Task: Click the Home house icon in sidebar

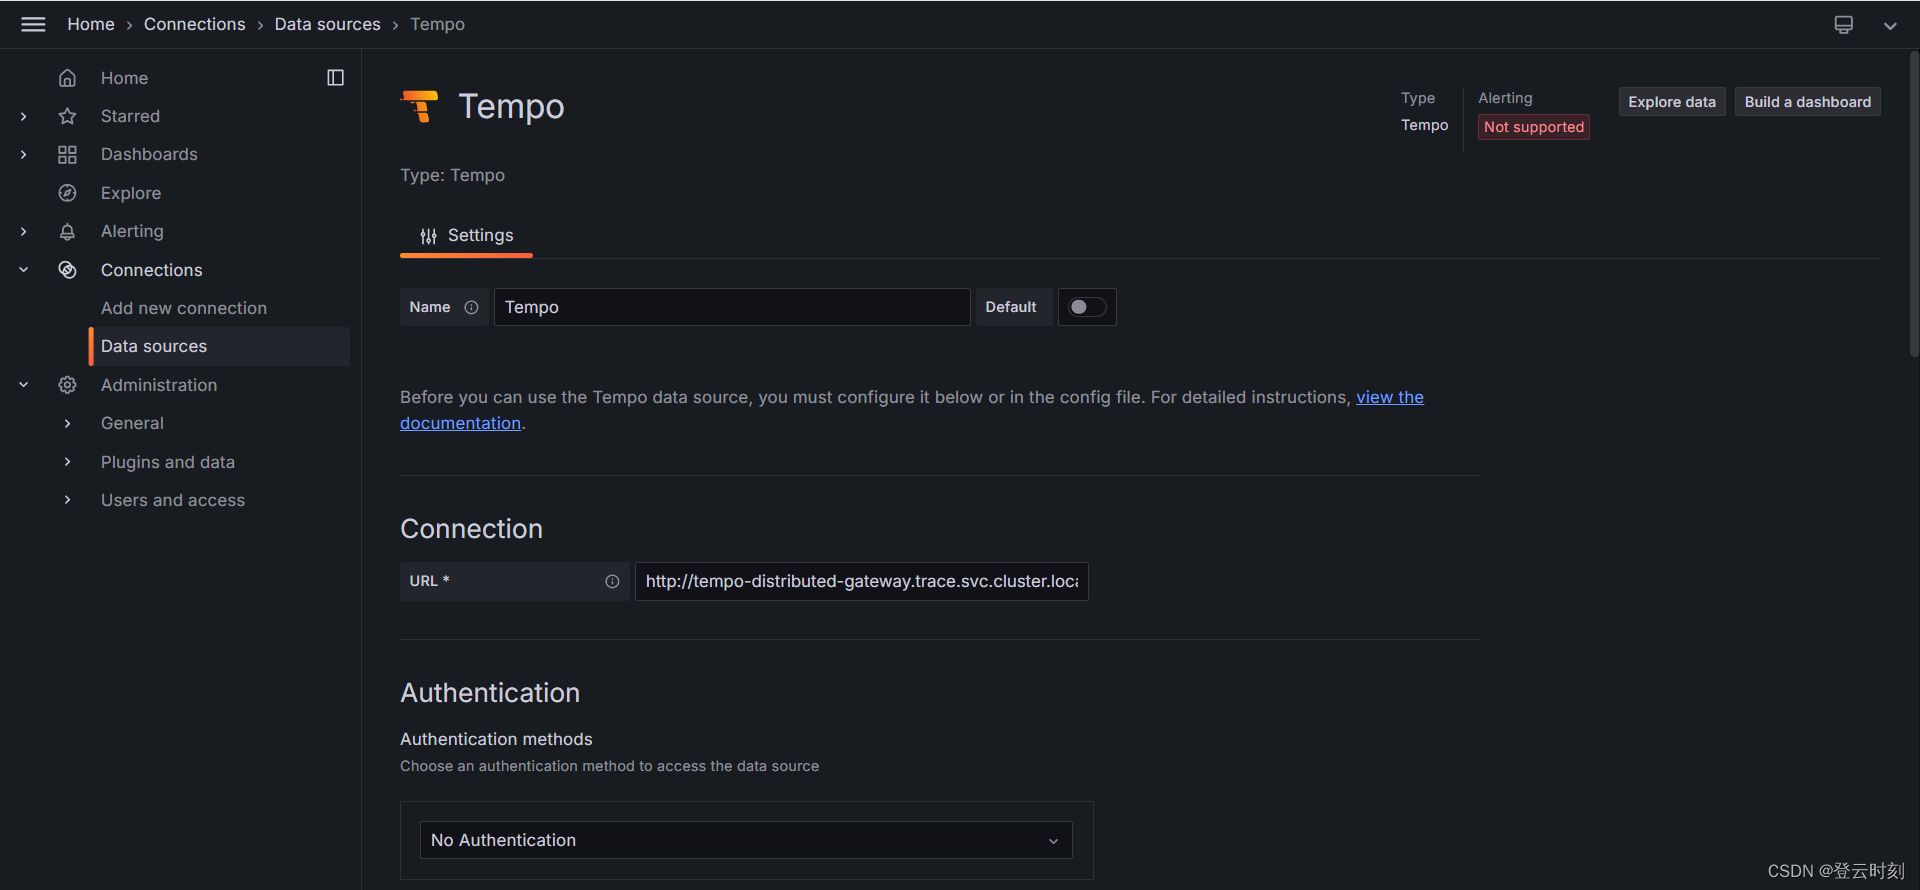Action: click(67, 78)
